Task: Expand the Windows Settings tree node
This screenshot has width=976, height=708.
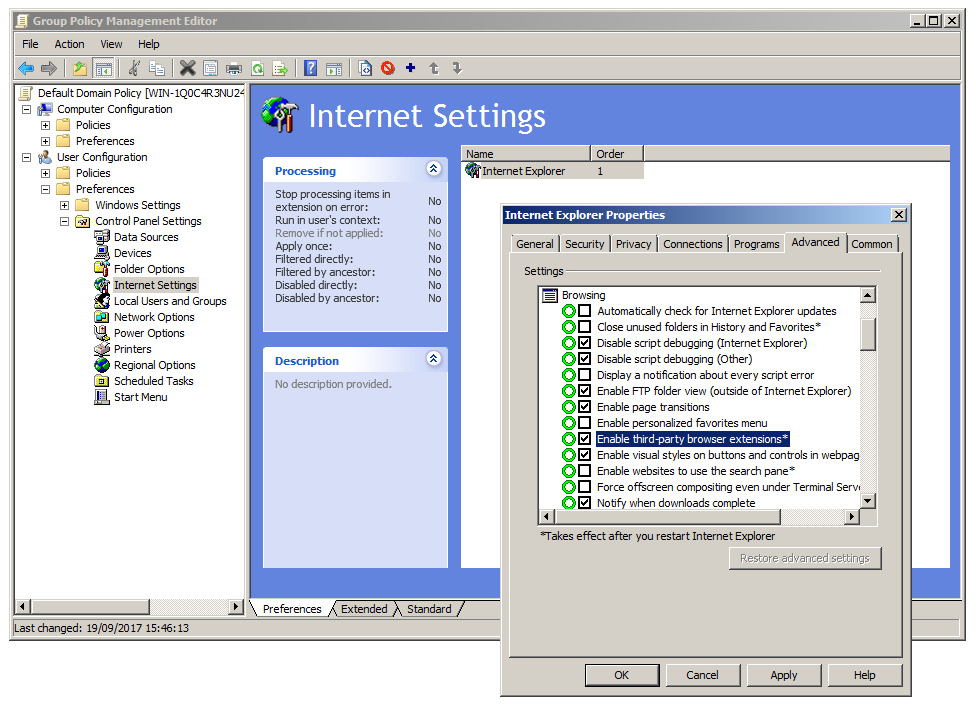Action: coord(64,205)
